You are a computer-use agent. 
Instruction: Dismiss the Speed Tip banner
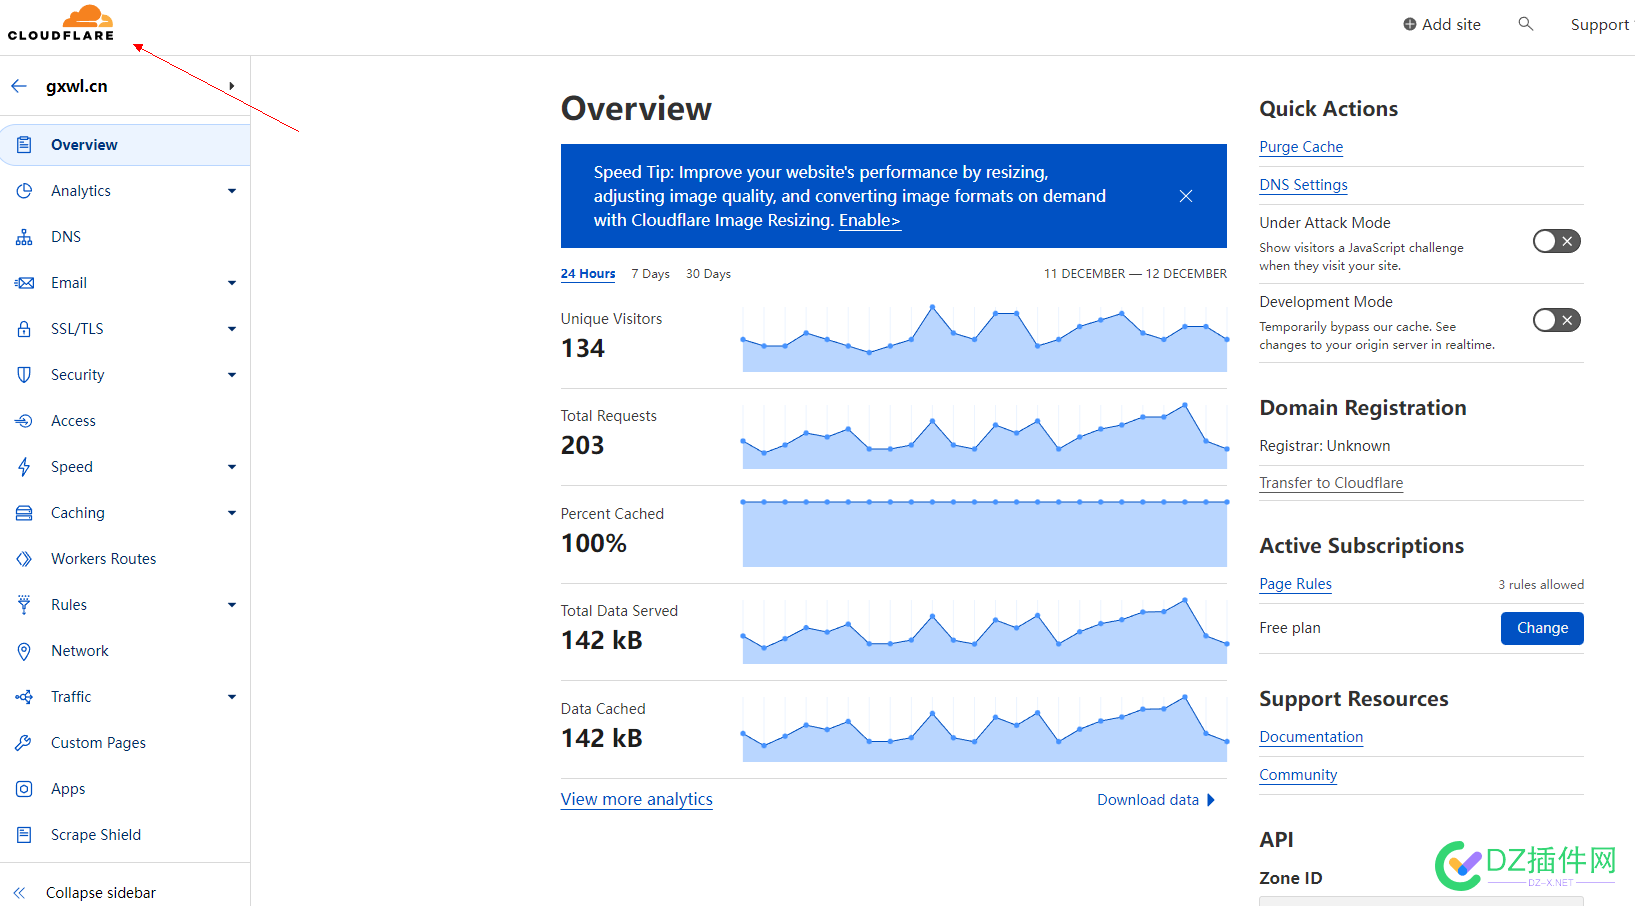(x=1185, y=196)
